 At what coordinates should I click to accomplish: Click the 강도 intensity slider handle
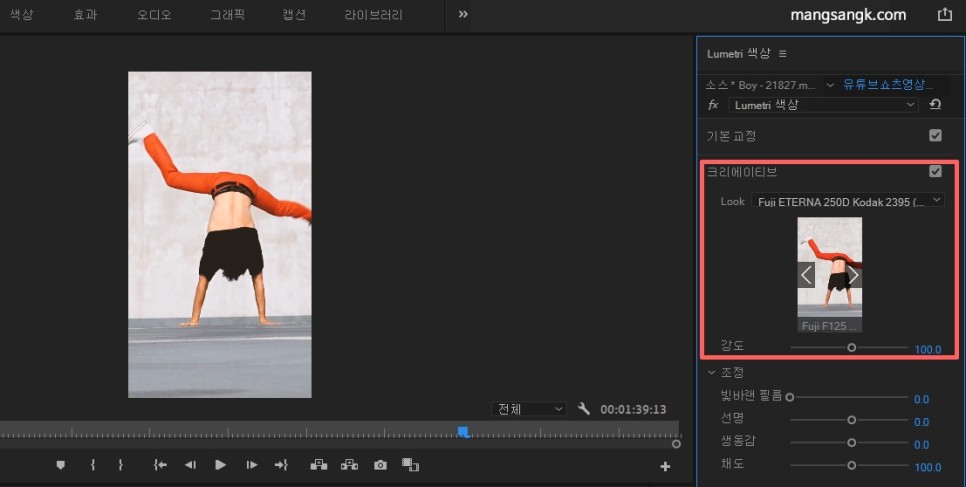pos(851,348)
